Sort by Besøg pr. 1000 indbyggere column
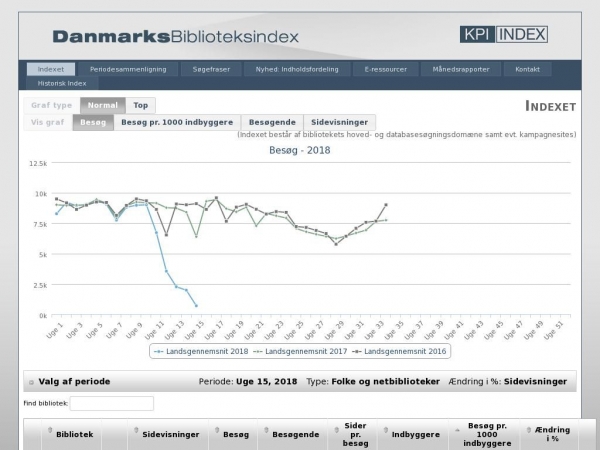This screenshot has height=450, width=600. pos(484,434)
